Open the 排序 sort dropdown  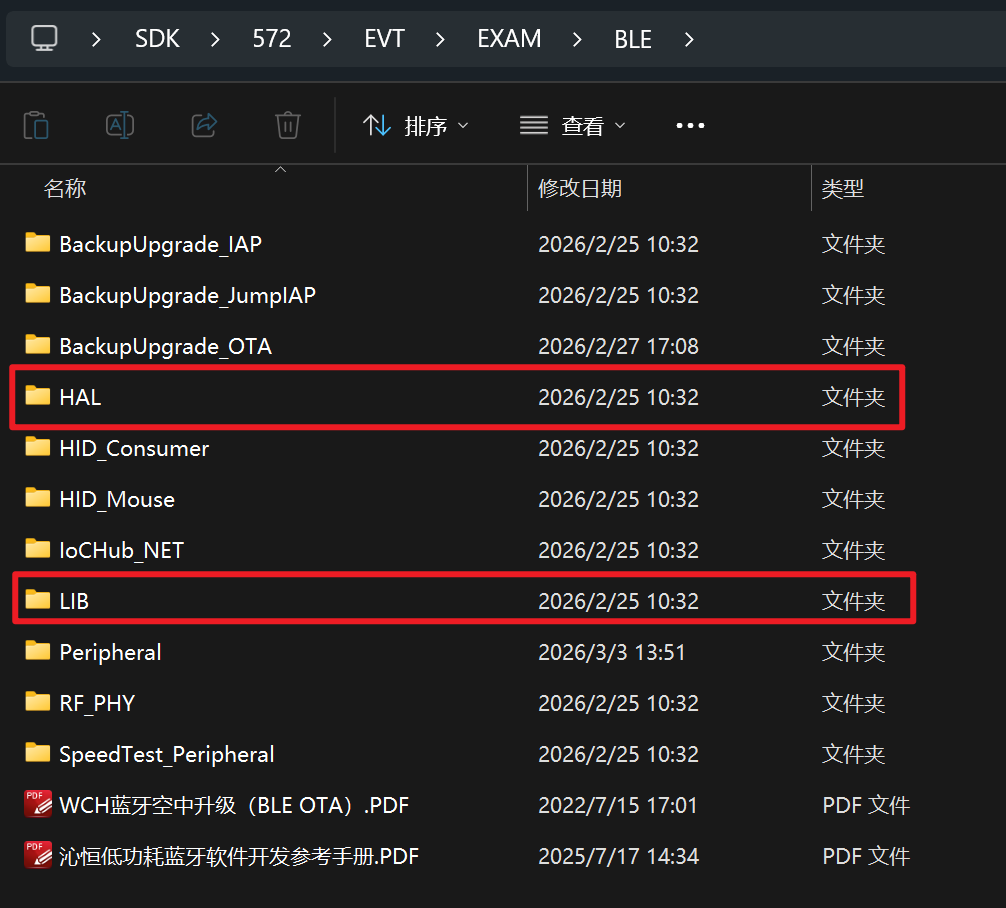click(416, 126)
